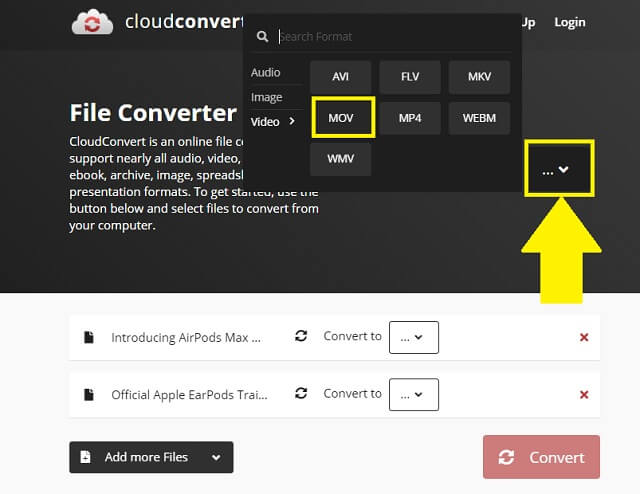Image resolution: width=640 pixels, height=494 pixels.
Task: Remove the Official Apple EarPods file
Action: point(584,394)
